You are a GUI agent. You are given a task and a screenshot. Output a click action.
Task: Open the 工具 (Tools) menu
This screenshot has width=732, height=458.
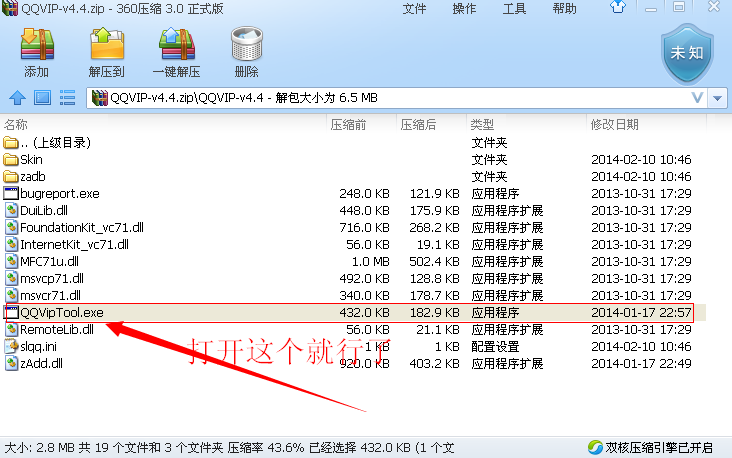coord(514,8)
